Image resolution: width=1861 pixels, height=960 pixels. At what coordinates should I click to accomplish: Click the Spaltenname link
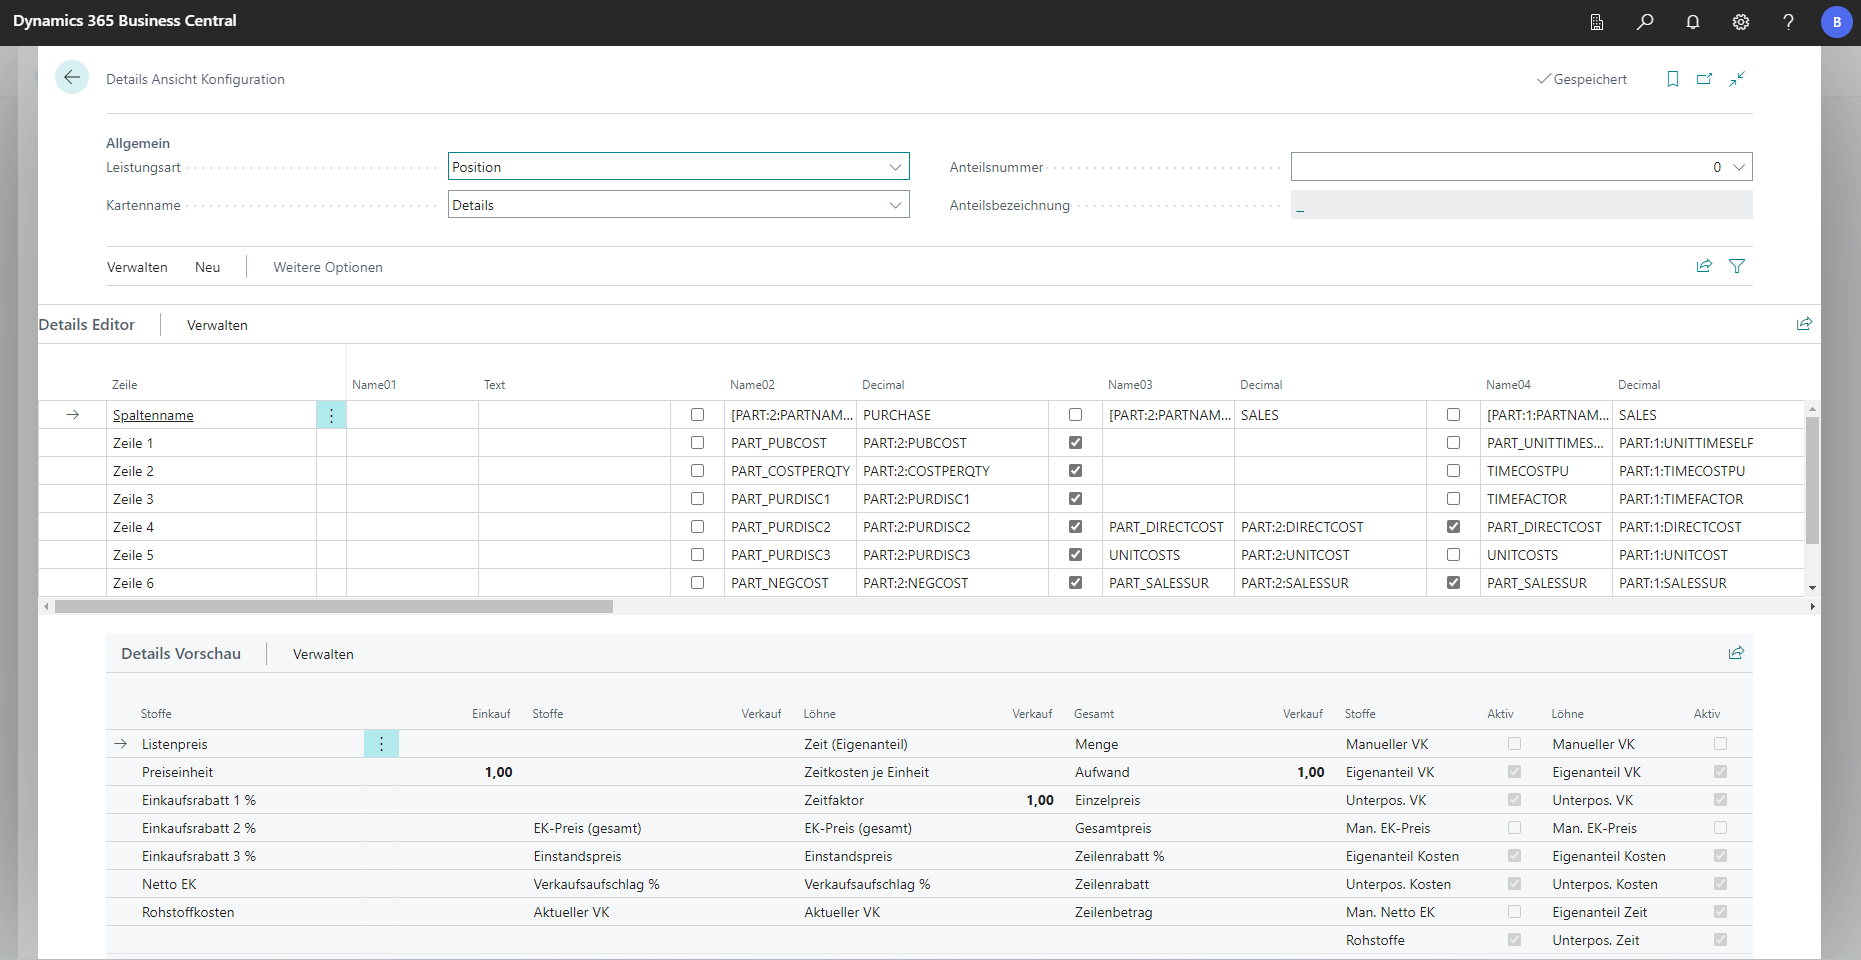pyautogui.click(x=153, y=415)
